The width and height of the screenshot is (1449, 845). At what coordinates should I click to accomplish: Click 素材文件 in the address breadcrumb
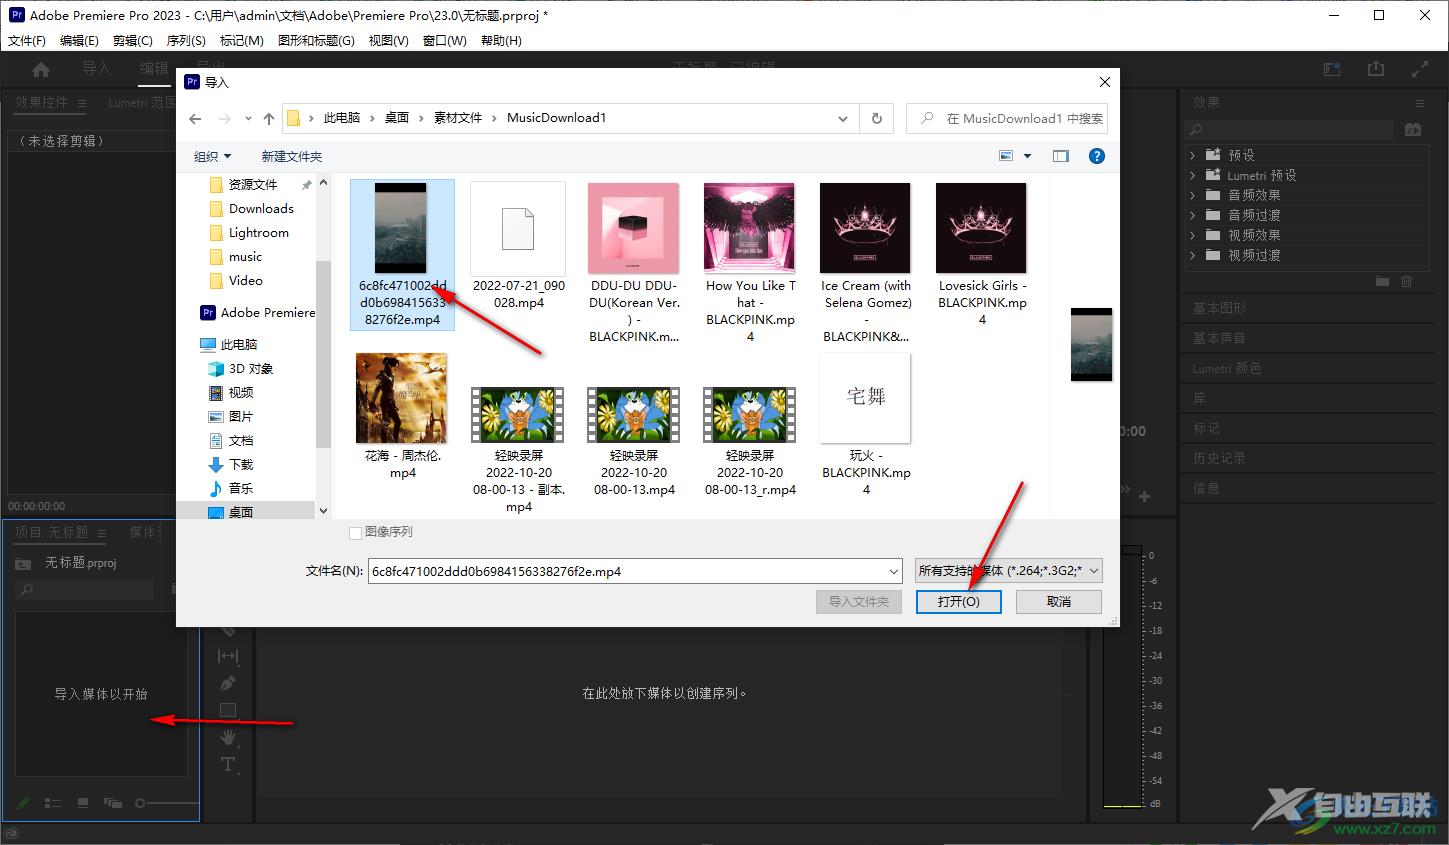click(458, 118)
